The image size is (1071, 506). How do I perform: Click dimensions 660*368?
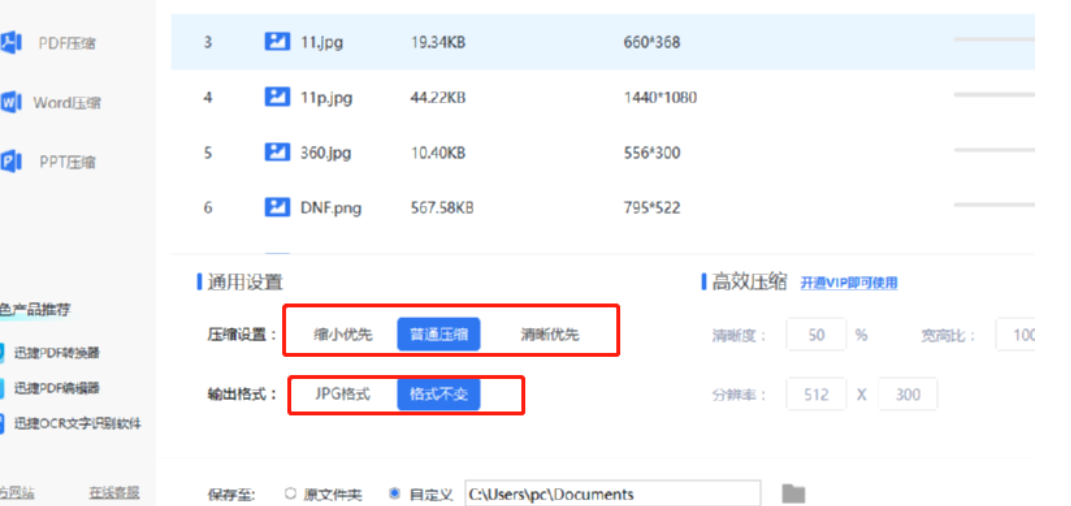point(652,42)
